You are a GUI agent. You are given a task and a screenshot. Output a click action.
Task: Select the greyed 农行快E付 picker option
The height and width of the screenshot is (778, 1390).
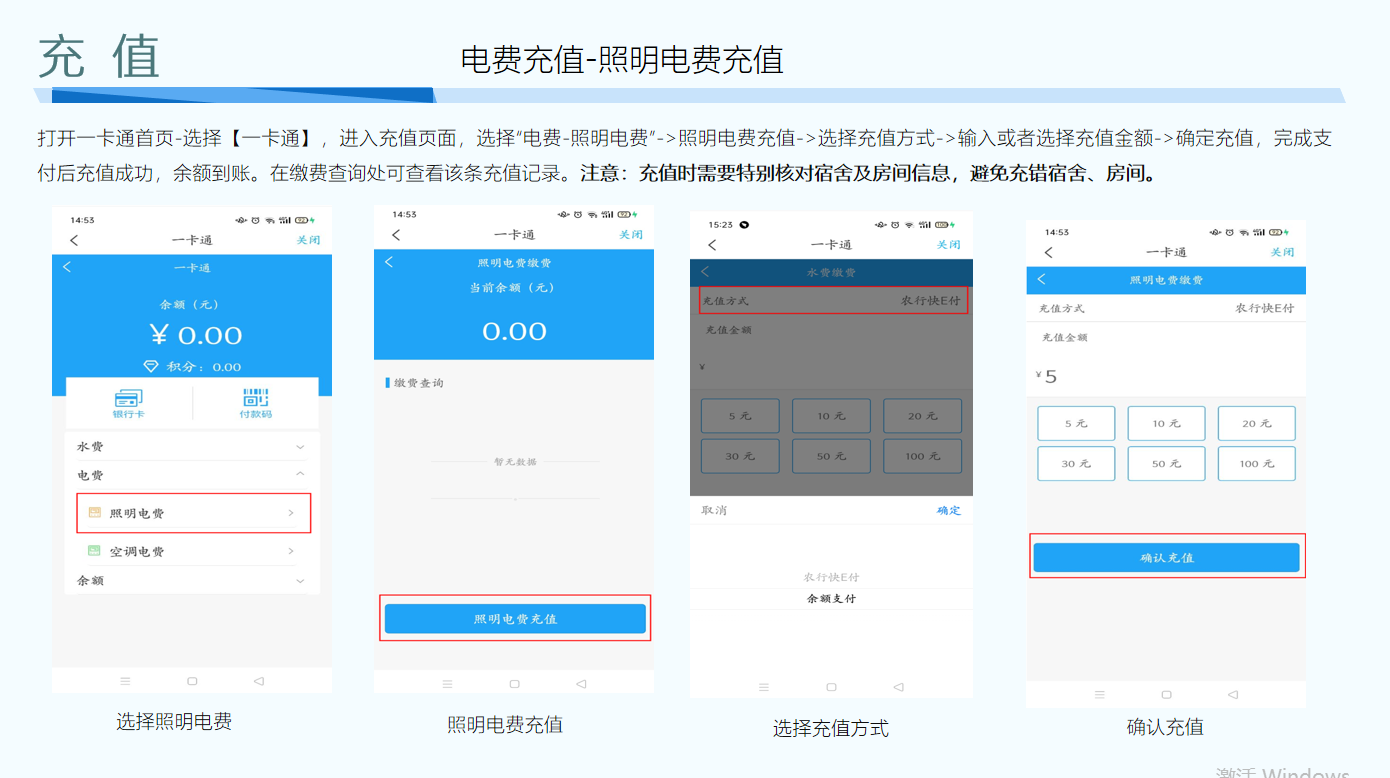point(831,577)
